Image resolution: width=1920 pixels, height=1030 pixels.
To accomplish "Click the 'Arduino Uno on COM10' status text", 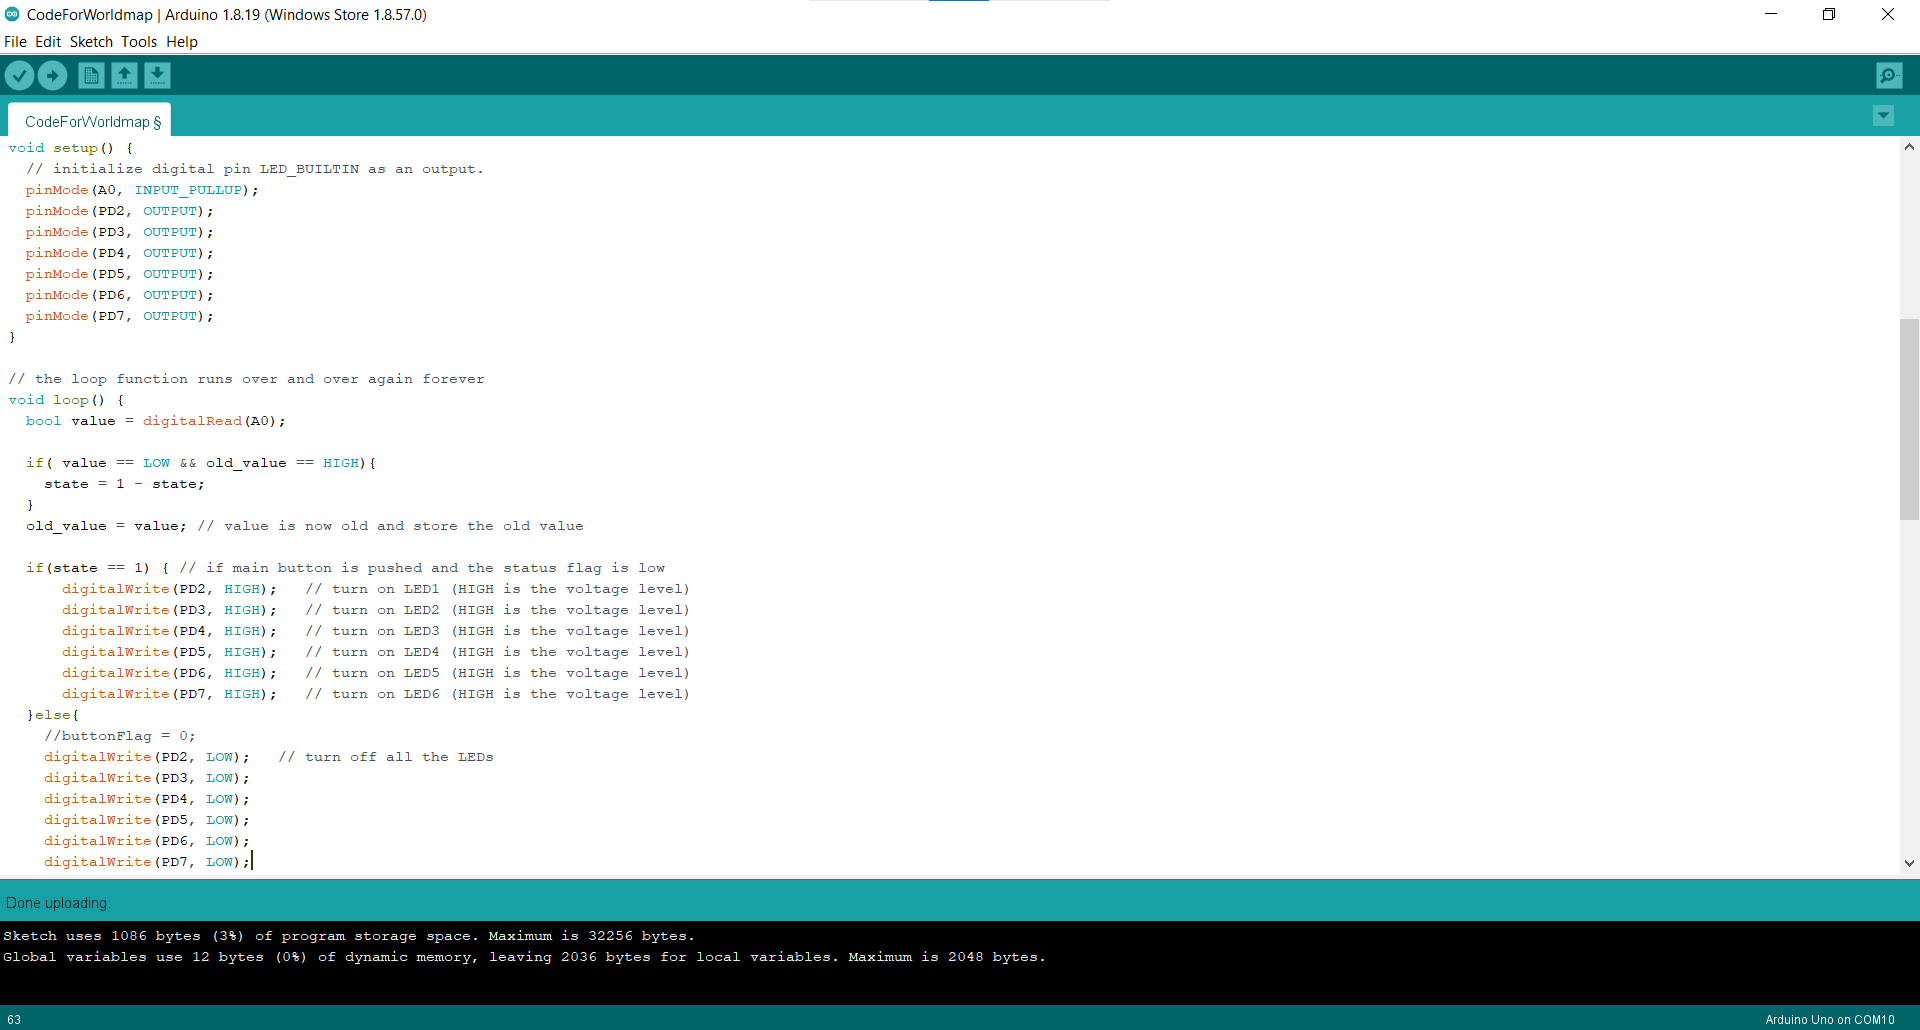I will [1830, 1020].
